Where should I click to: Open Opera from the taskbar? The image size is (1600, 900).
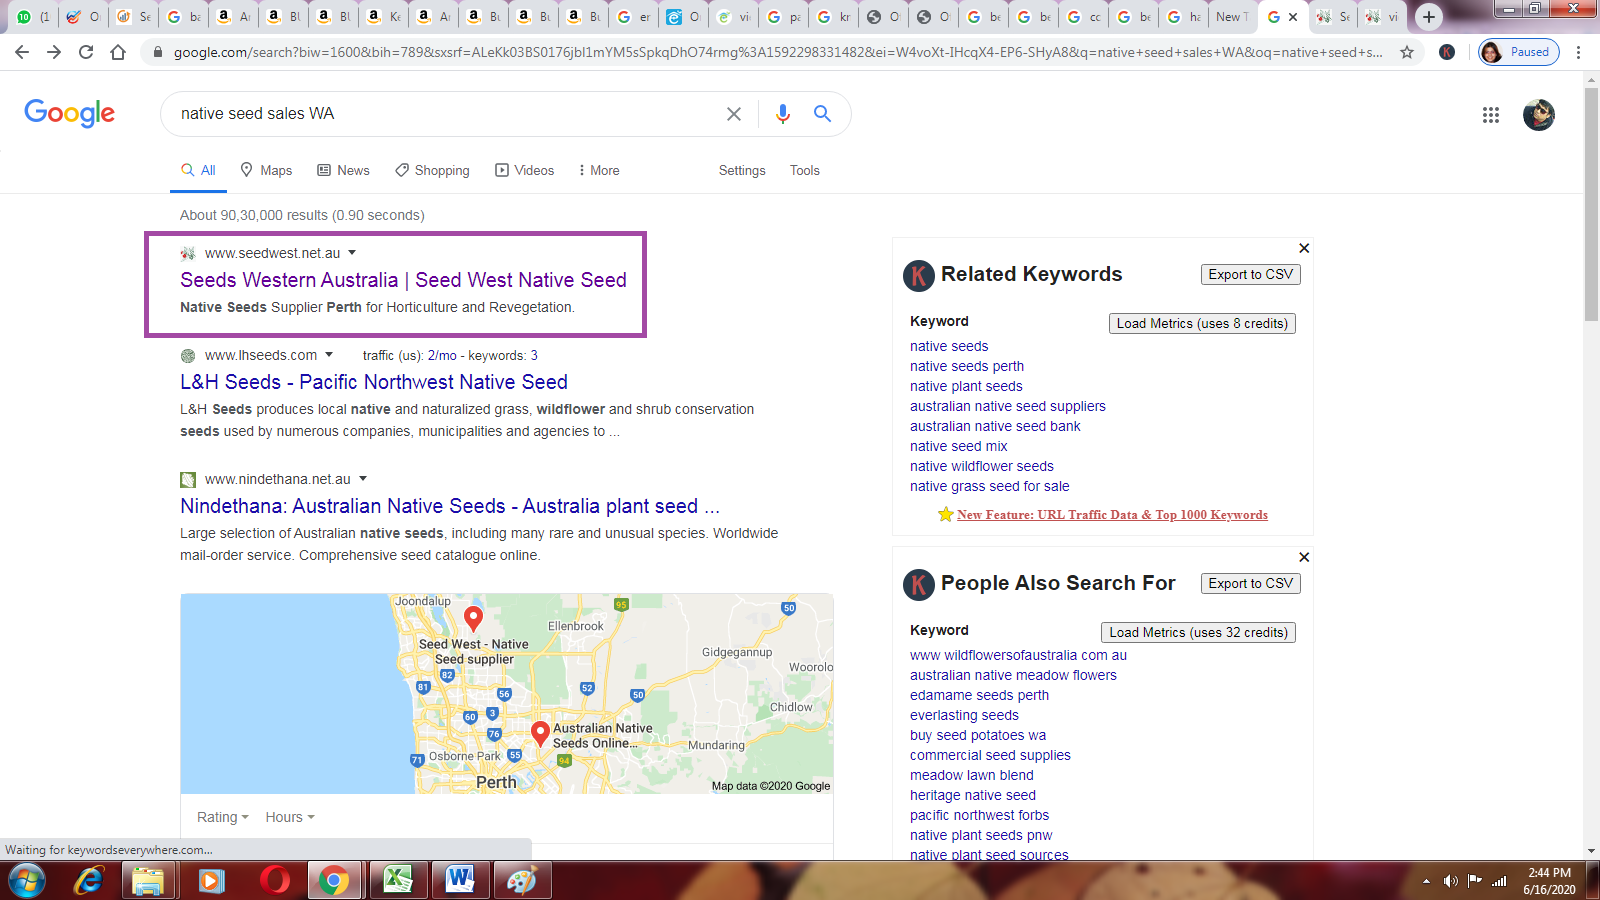(274, 881)
